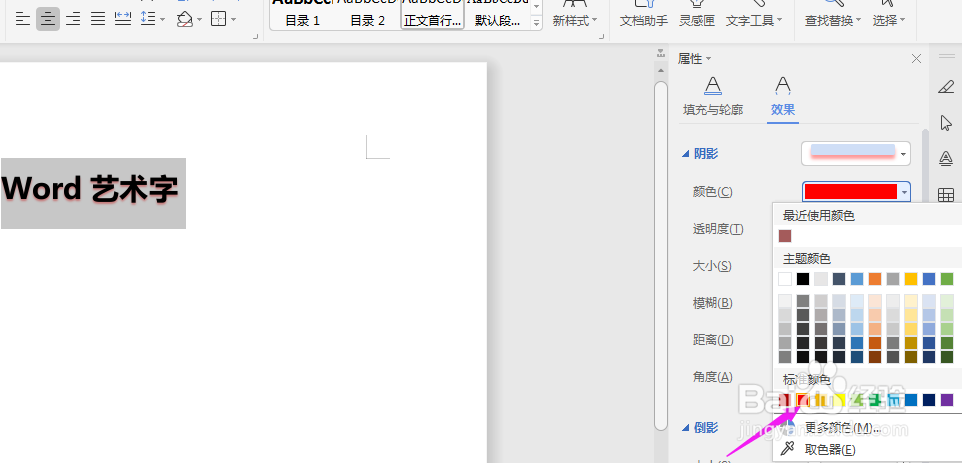The width and height of the screenshot is (962, 463).
Task: Close the 属性 properties panel
Action: (x=916, y=58)
